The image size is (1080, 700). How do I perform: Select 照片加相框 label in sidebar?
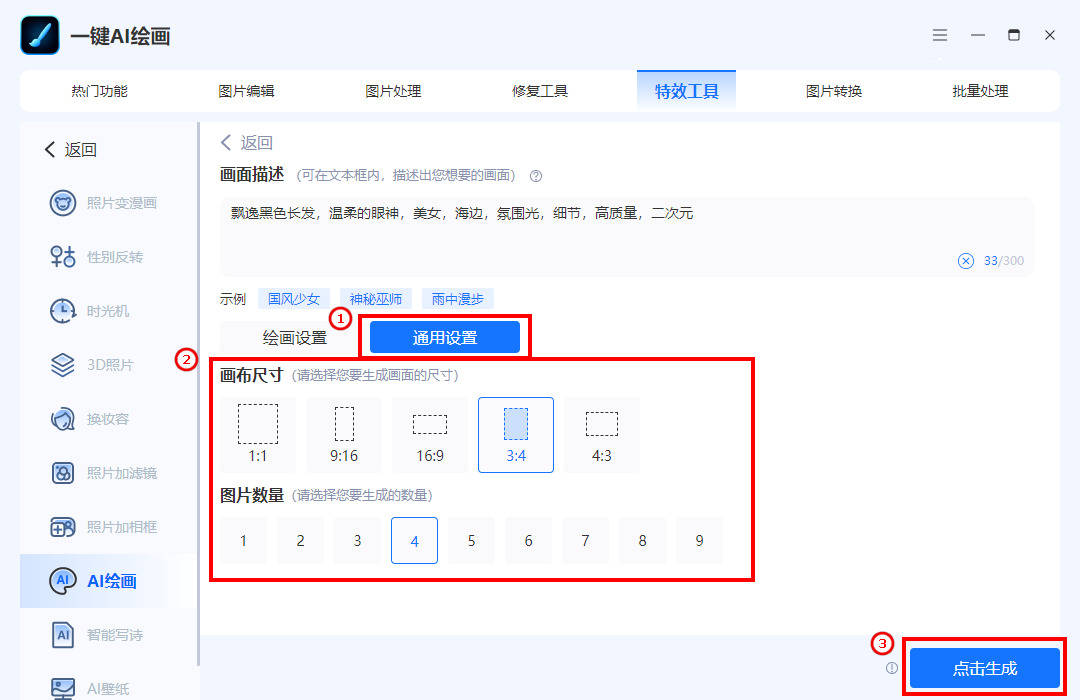122,527
